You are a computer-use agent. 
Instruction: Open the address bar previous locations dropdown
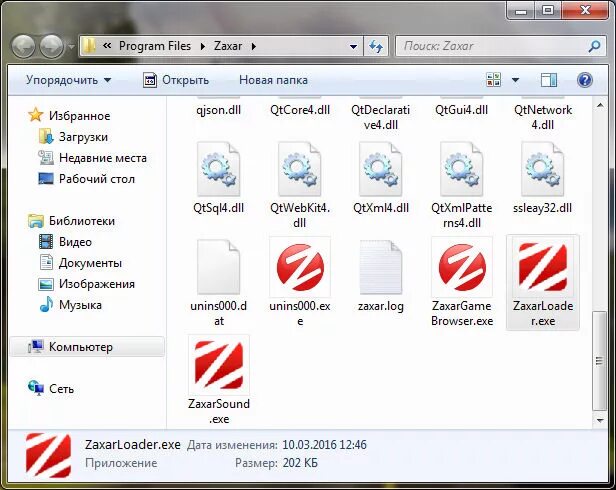[x=353, y=46]
